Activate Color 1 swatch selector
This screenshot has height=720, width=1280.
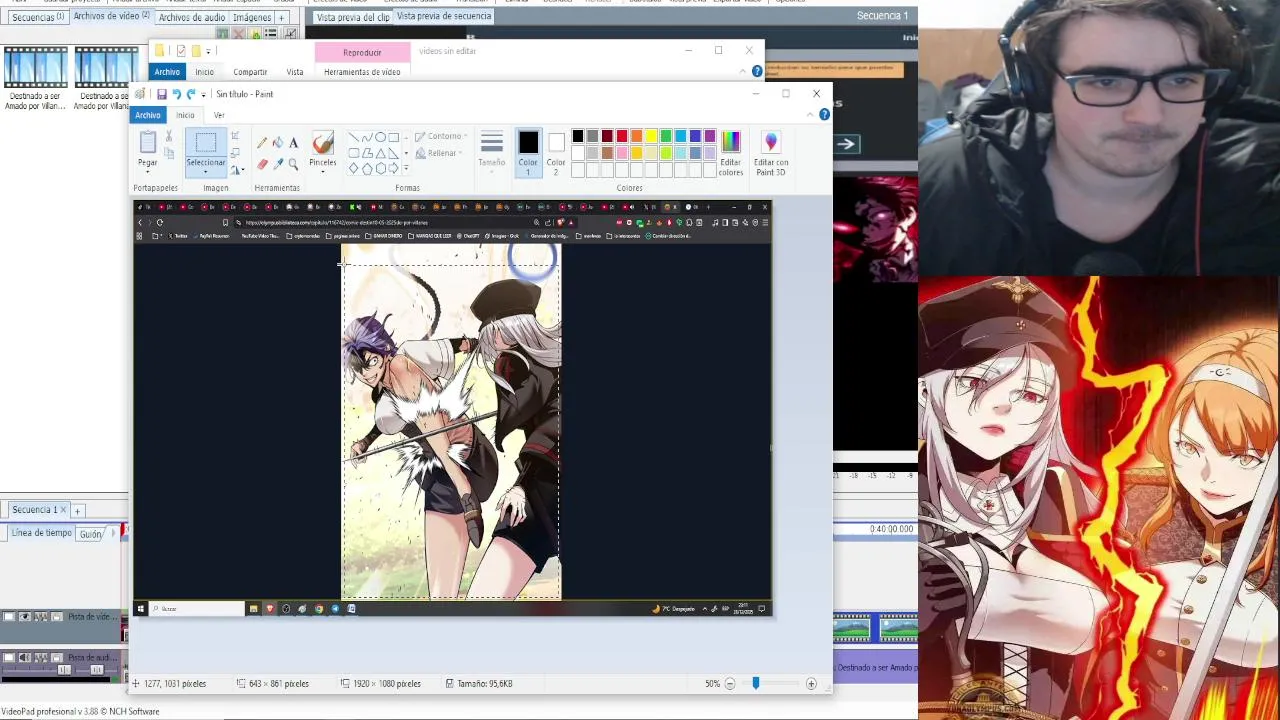(x=528, y=152)
